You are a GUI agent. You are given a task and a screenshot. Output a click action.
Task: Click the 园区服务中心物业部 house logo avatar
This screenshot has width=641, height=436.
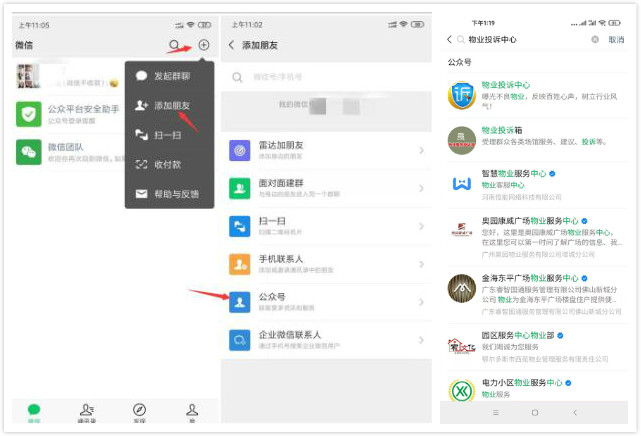(462, 347)
